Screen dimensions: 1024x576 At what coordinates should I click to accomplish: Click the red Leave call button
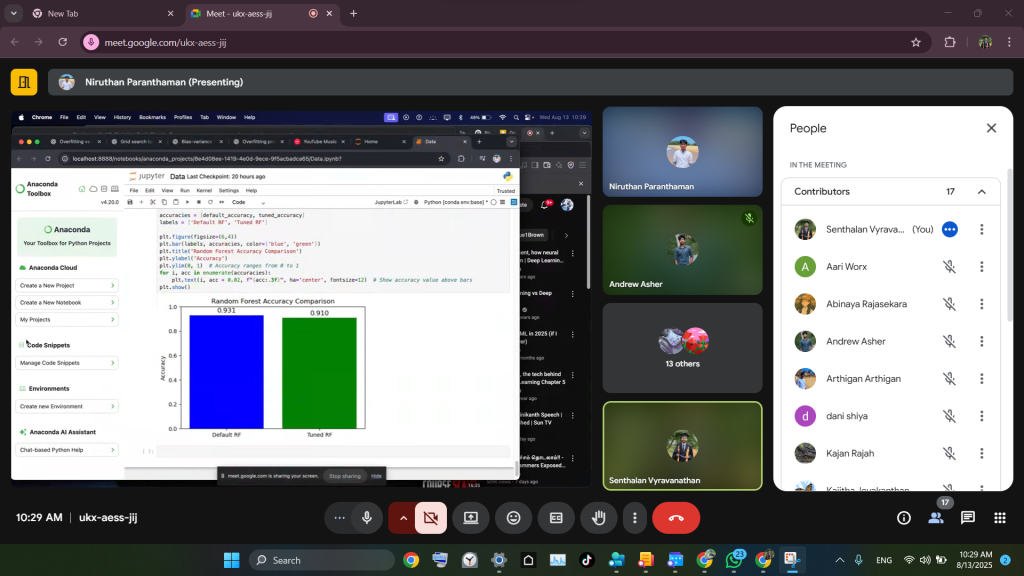676,518
